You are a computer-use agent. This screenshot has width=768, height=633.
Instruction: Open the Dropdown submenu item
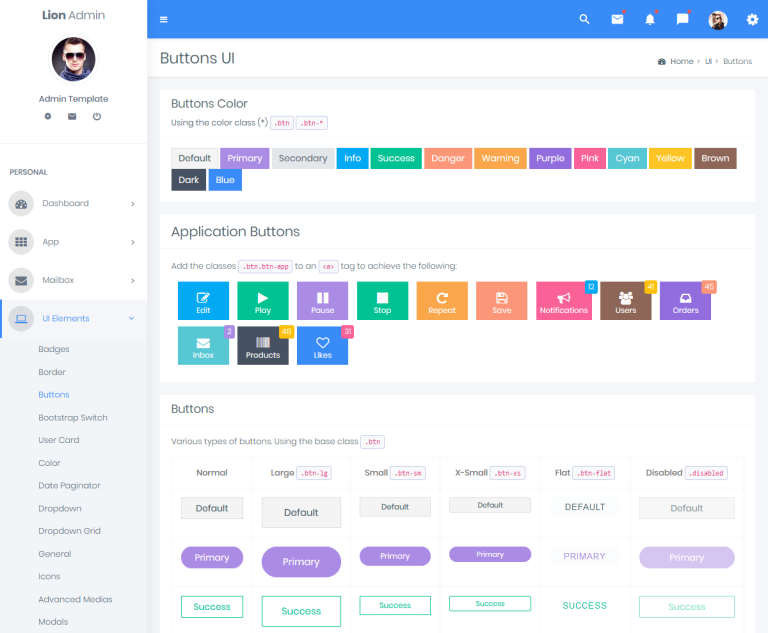(x=60, y=509)
